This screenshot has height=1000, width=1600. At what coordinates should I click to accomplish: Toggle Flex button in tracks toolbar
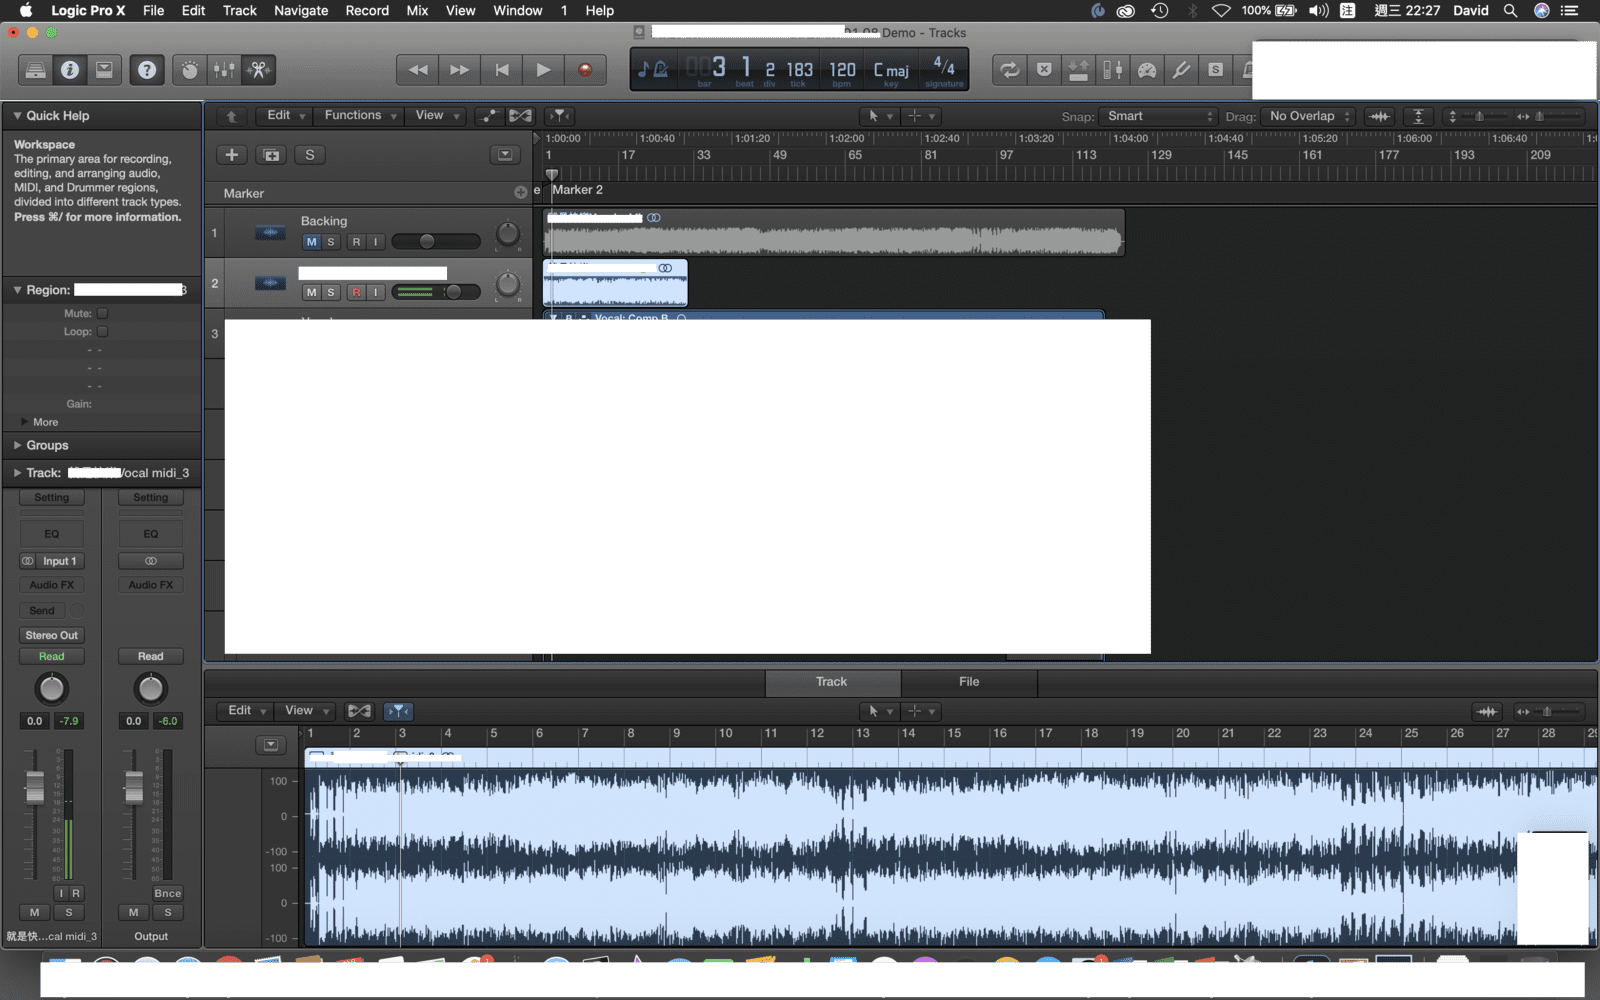(x=520, y=116)
